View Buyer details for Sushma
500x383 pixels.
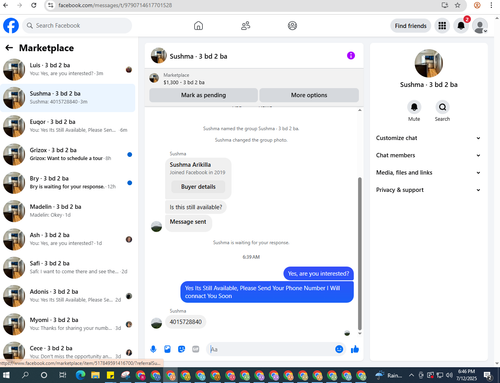[198, 187]
